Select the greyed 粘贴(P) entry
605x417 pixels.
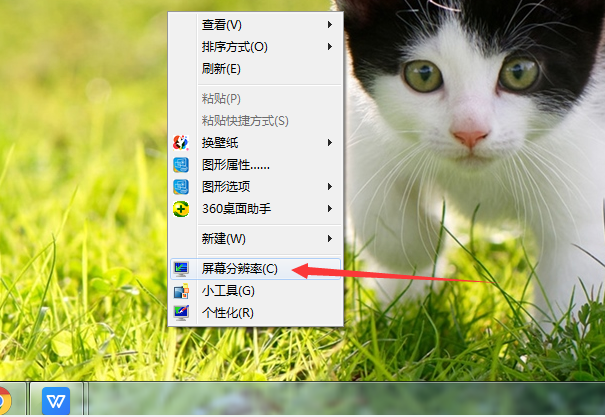point(255,99)
